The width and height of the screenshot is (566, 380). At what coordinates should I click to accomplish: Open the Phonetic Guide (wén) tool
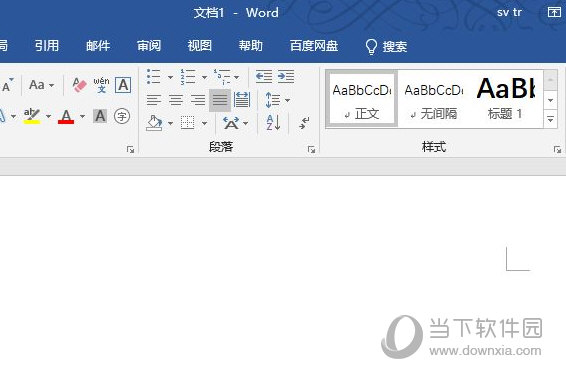click(x=101, y=85)
